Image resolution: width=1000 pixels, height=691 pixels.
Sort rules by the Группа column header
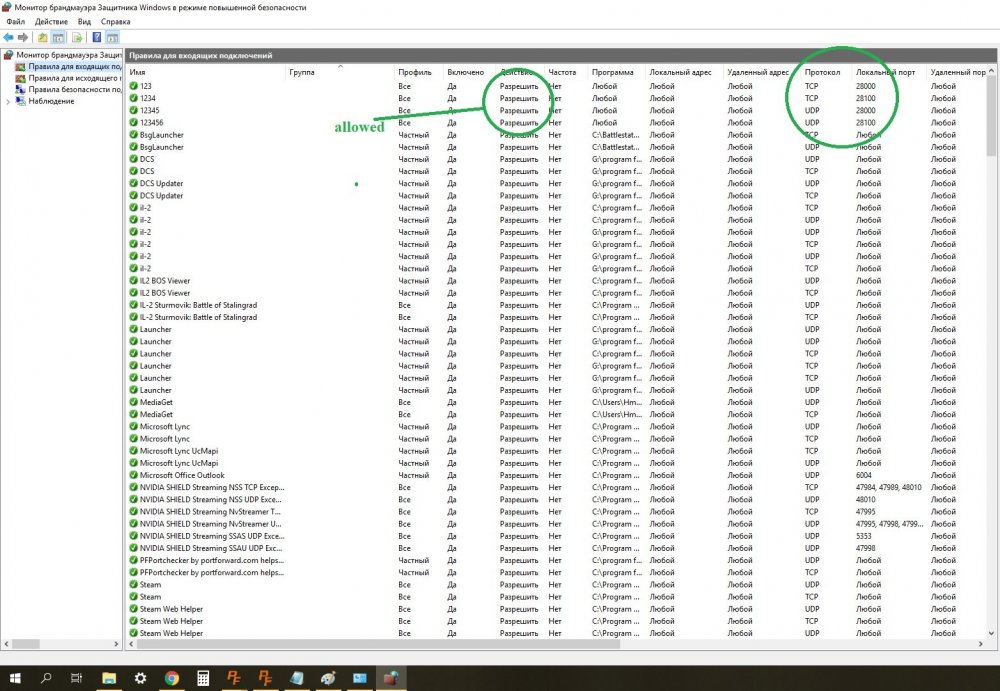(302, 73)
